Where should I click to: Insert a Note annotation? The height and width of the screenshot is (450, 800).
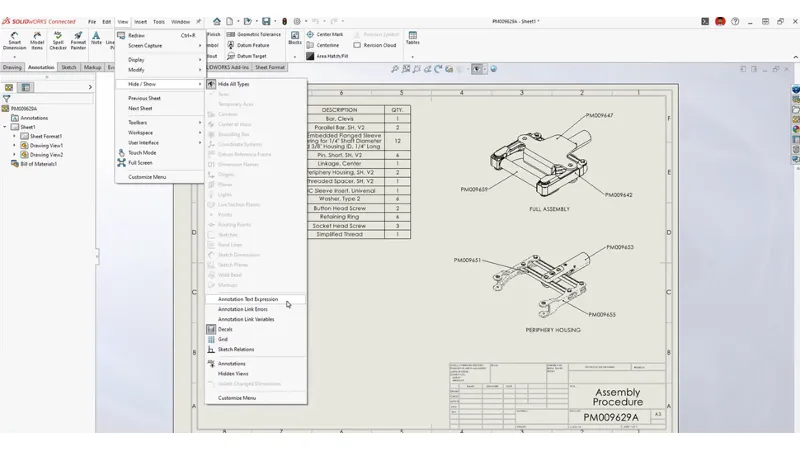tap(96, 38)
